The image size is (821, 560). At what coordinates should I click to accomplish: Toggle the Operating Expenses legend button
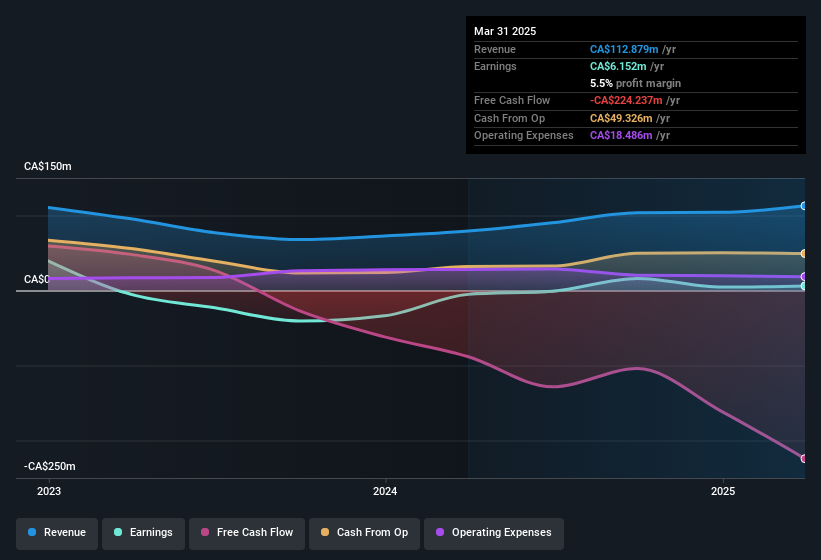click(x=494, y=533)
